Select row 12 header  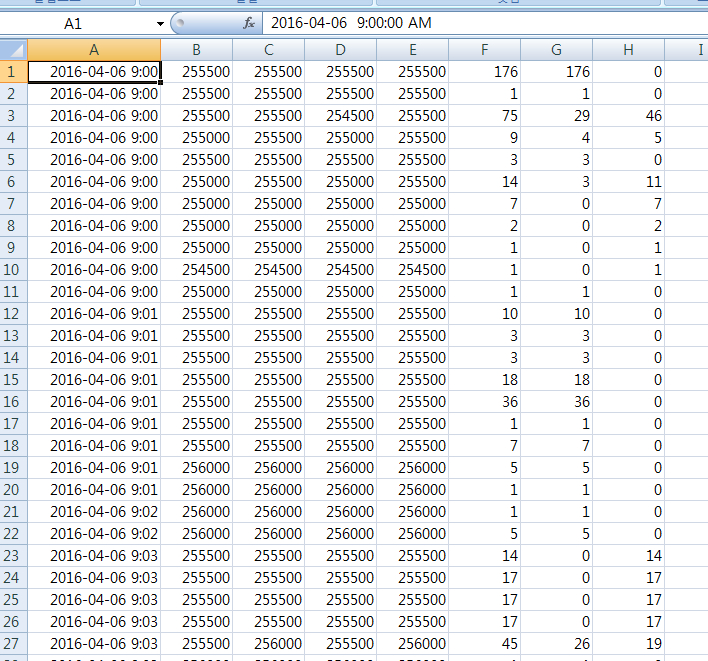pyautogui.click(x=13, y=313)
